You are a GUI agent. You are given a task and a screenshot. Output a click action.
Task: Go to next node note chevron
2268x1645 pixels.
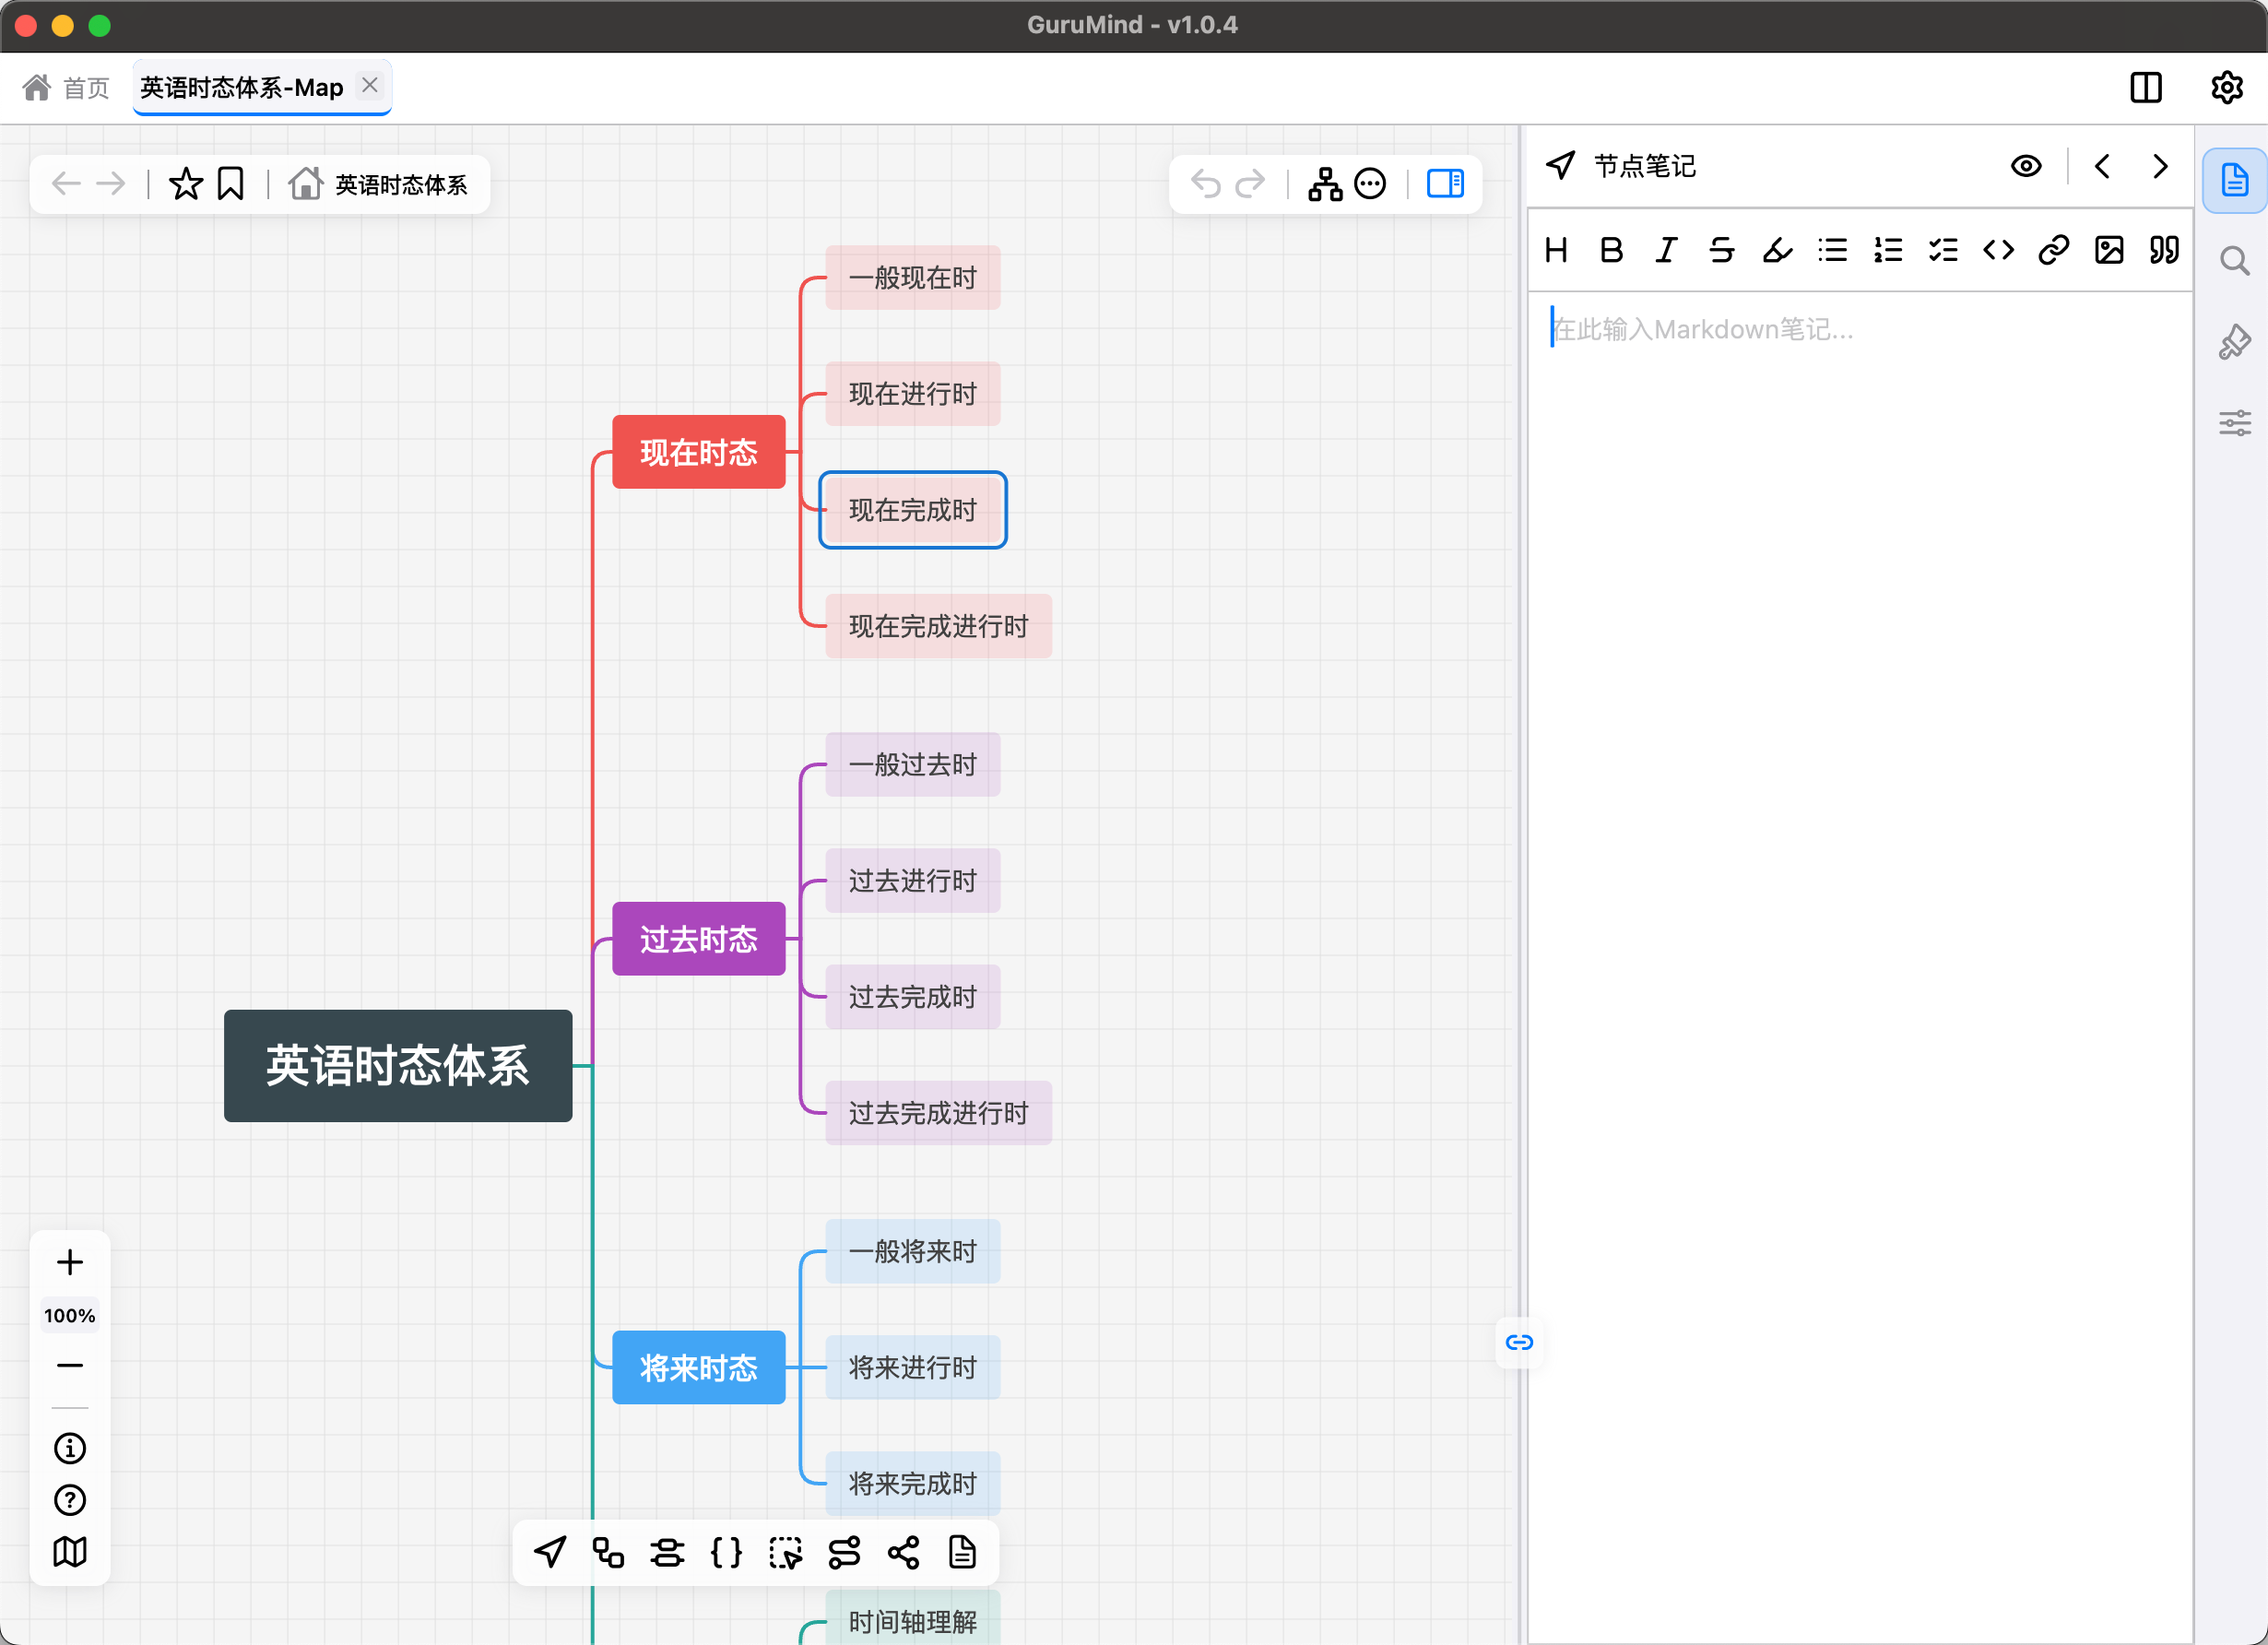[x=2160, y=166]
